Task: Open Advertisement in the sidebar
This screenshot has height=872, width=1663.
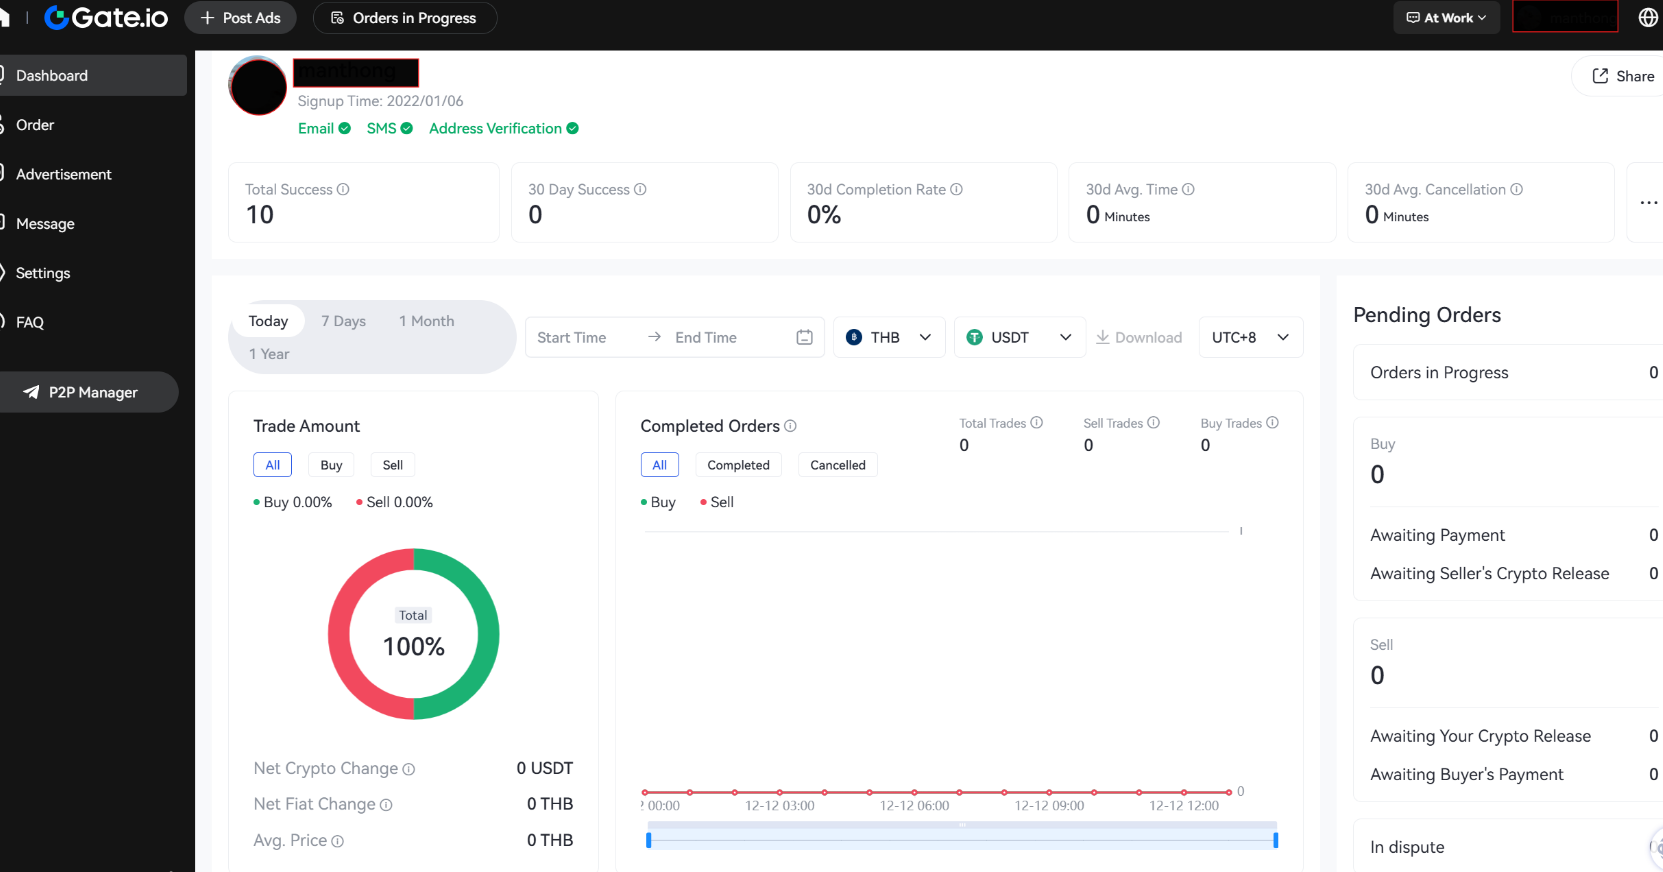Action: click(64, 174)
